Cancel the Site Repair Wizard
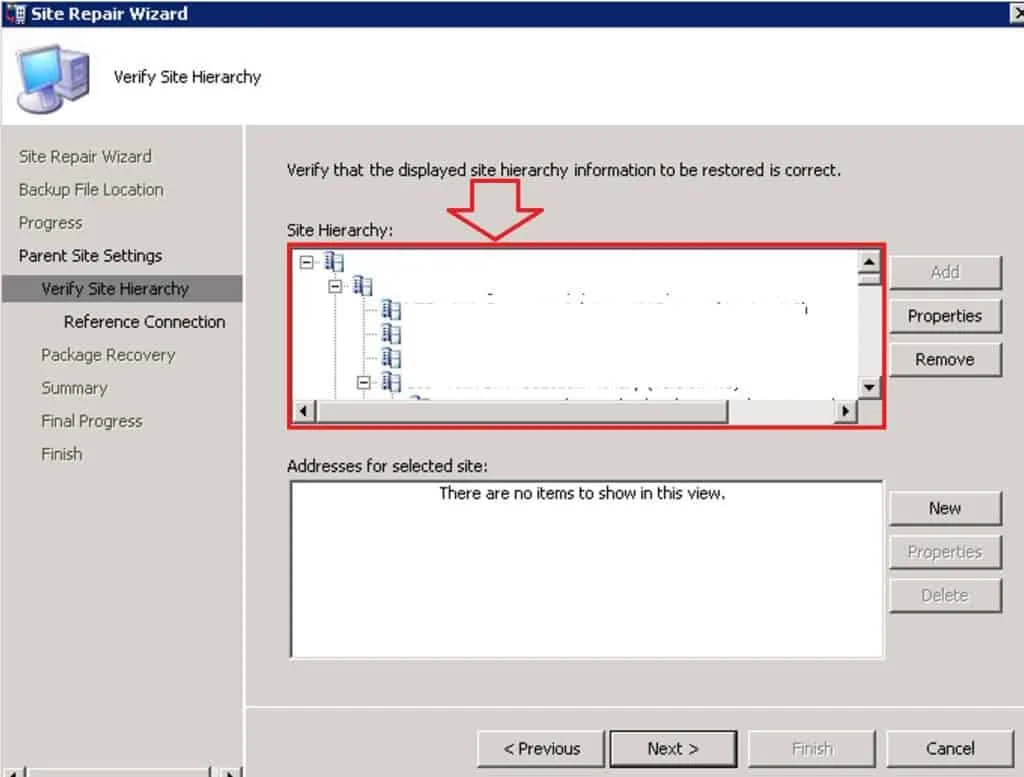1024x777 pixels. click(949, 748)
